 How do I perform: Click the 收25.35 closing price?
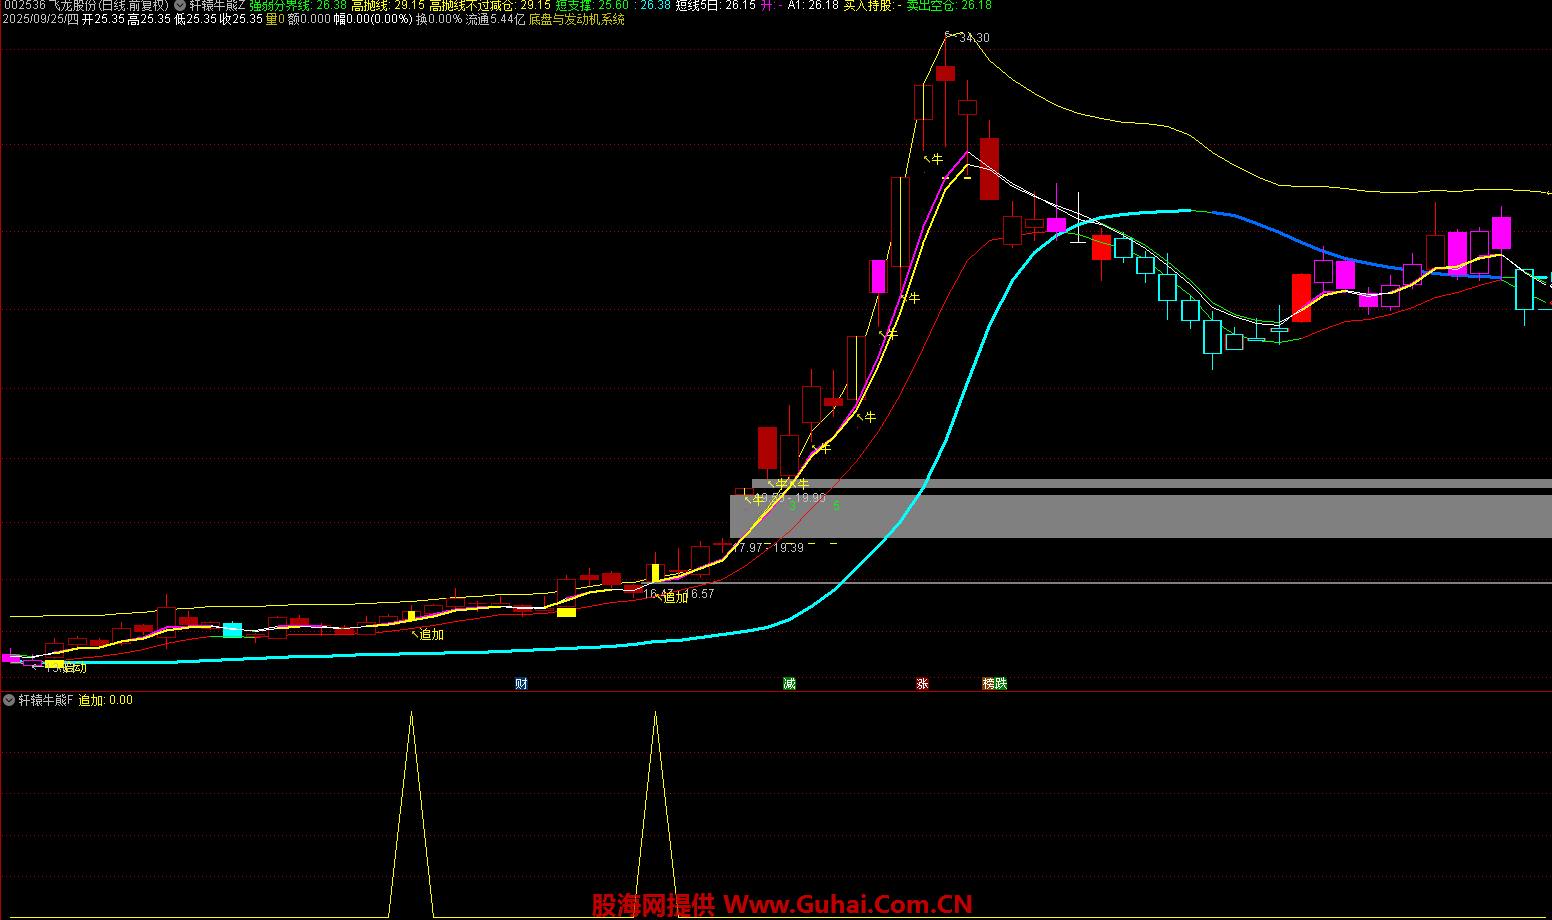pos(241,19)
